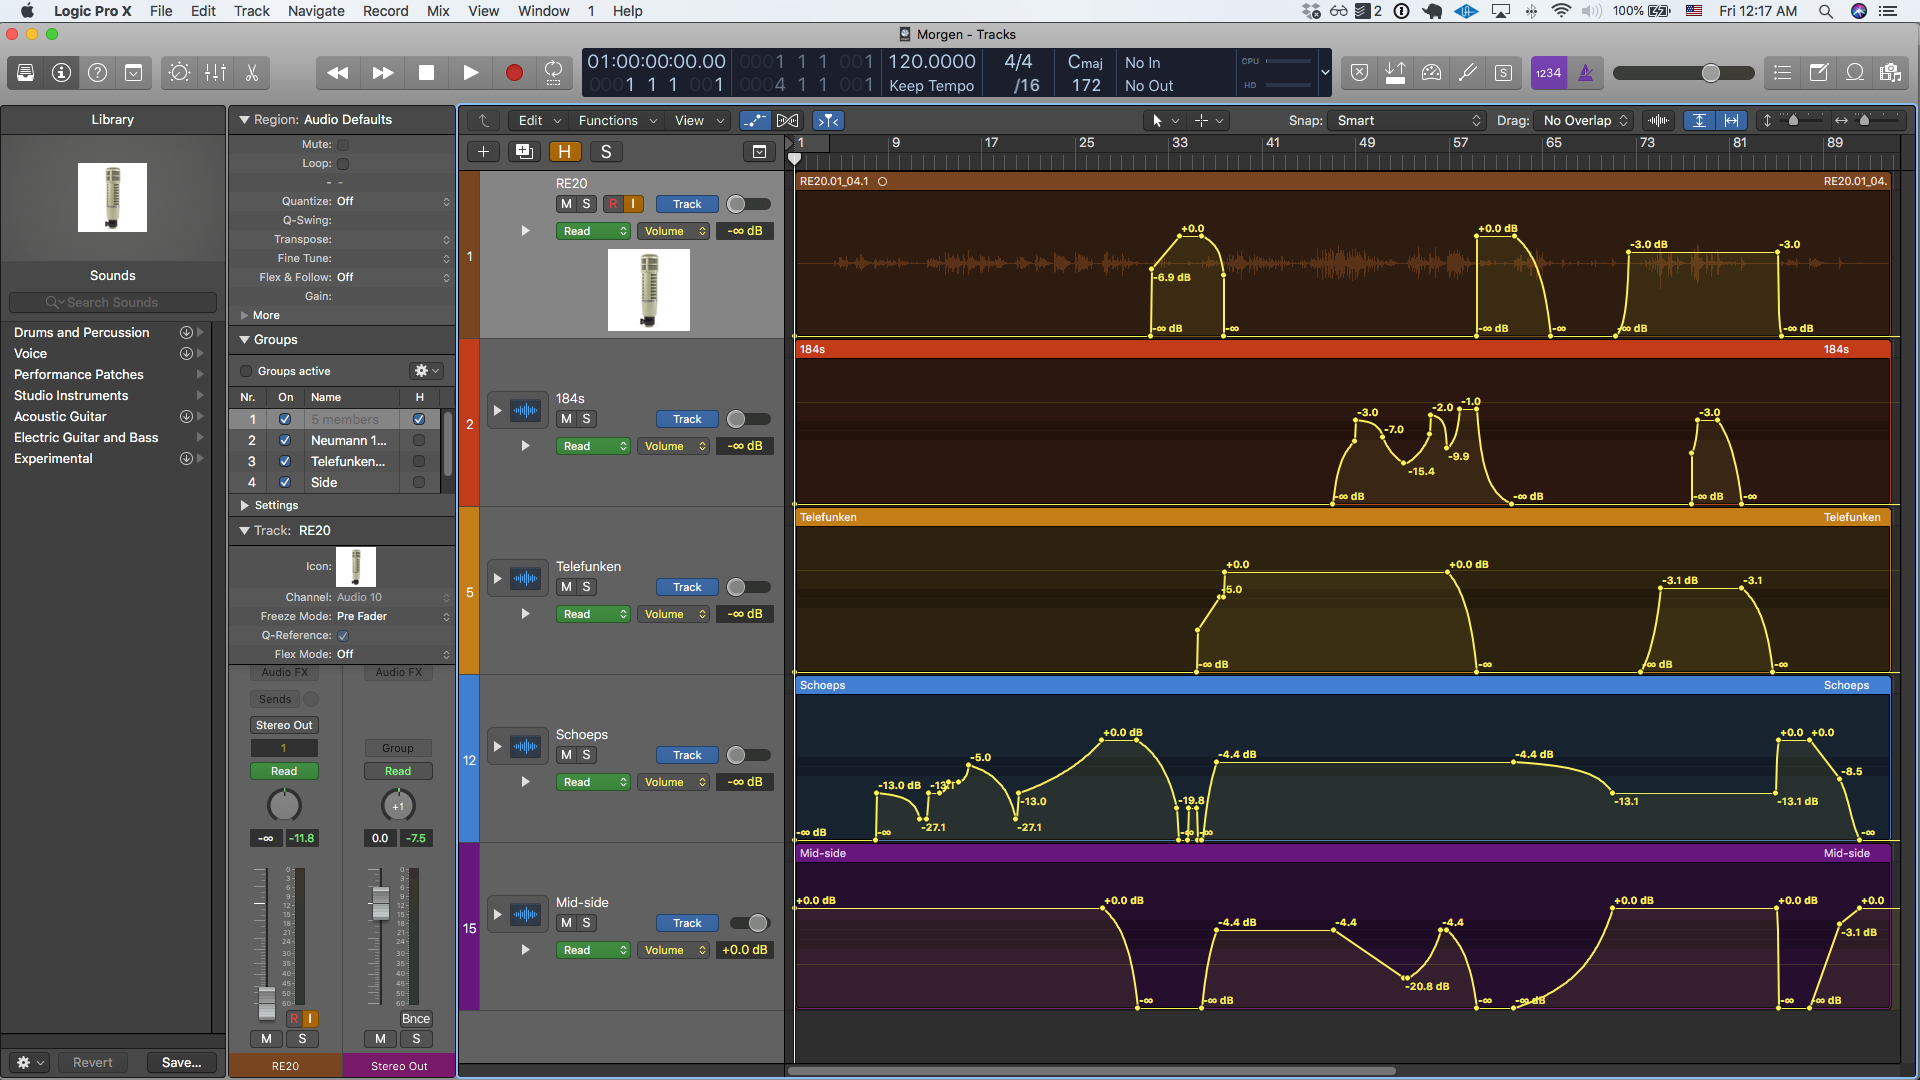
Task: Open the Drag No Overlap dropdown
Action: (1584, 121)
